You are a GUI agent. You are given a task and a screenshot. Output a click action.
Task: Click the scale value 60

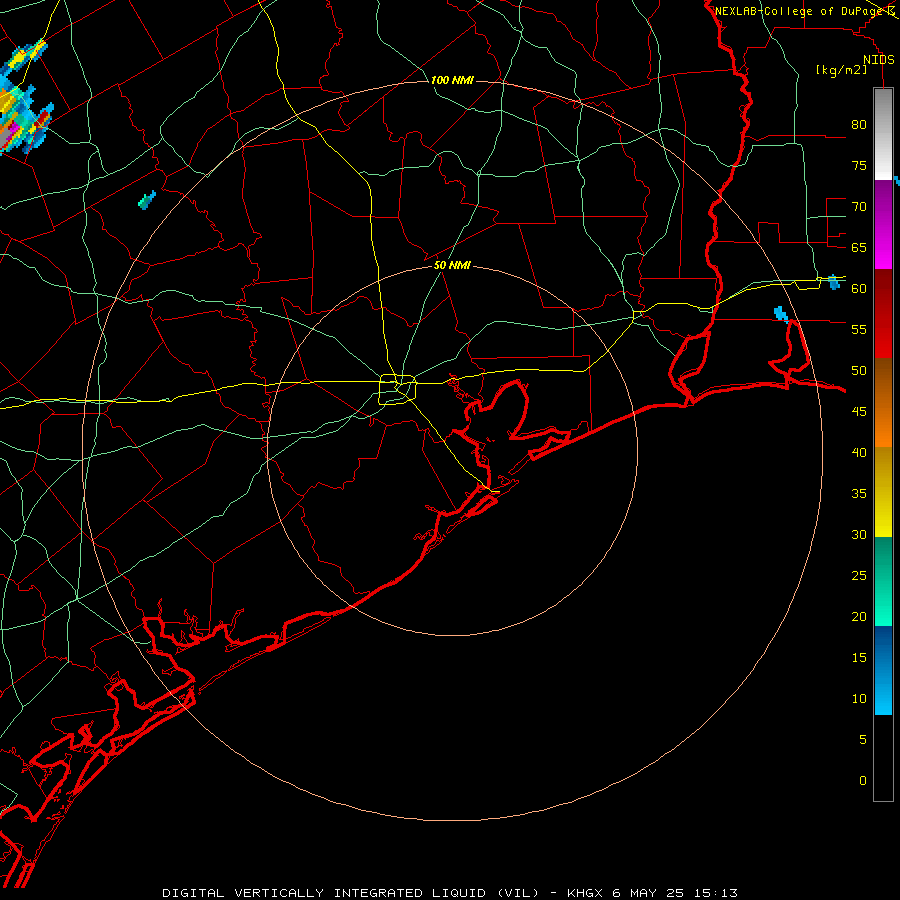(x=859, y=289)
